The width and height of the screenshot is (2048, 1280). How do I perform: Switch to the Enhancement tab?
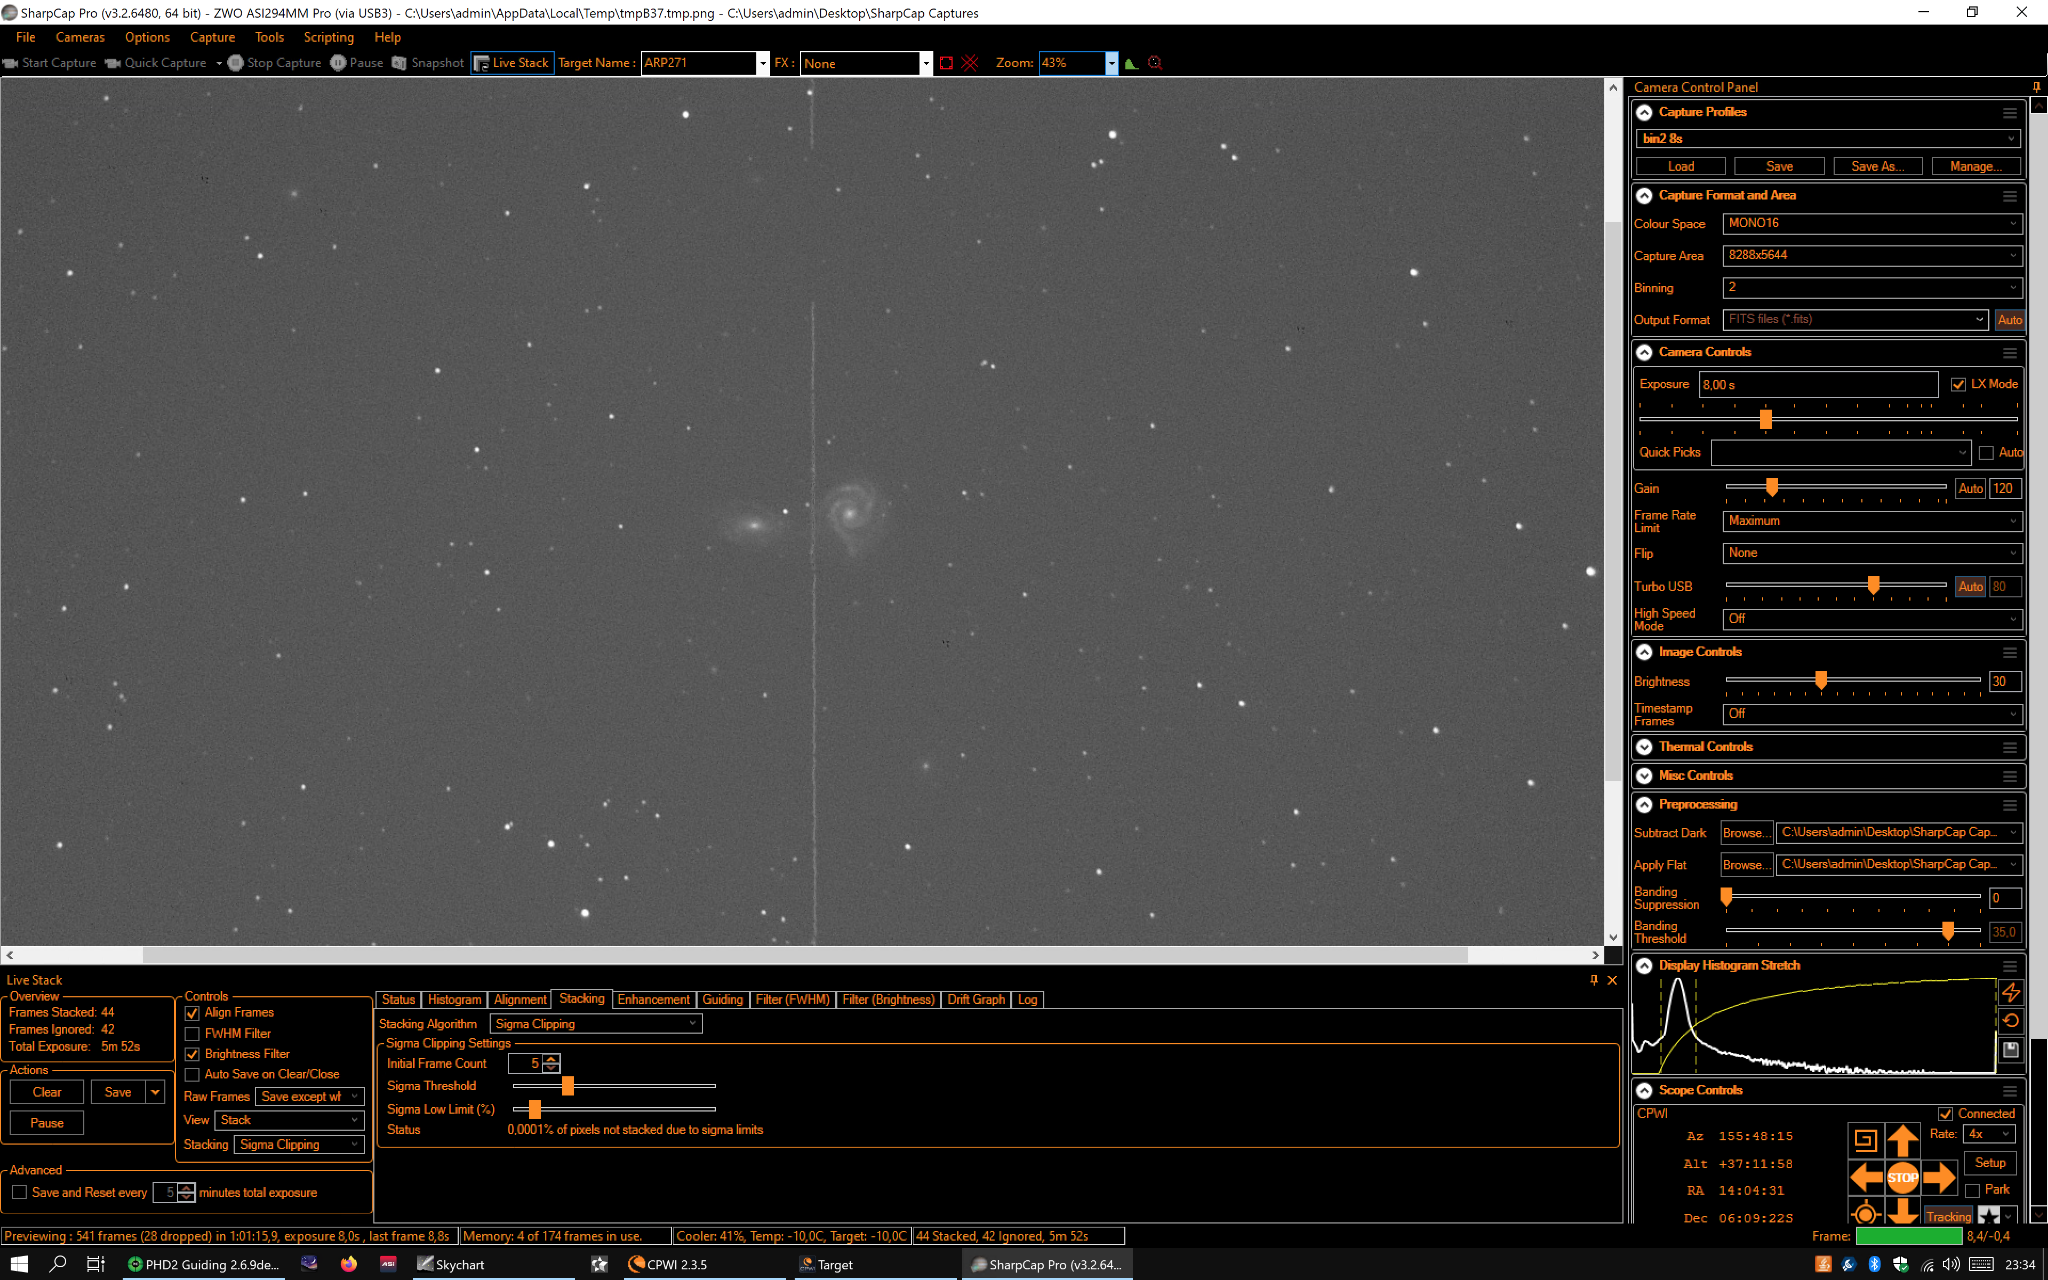(653, 1000)
